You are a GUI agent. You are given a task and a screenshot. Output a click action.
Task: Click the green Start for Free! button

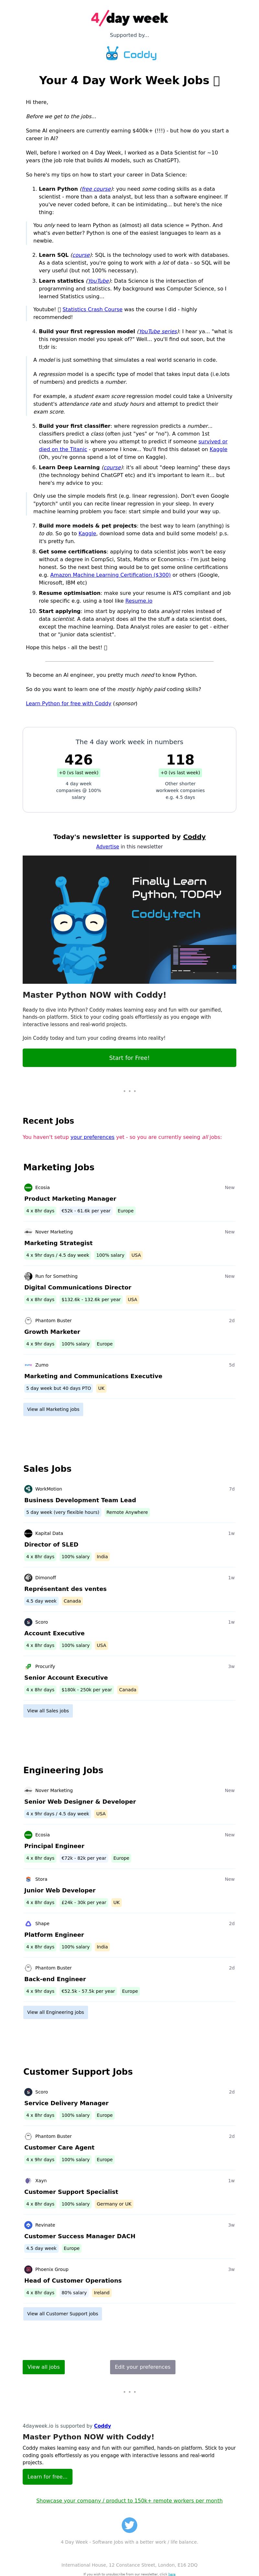[x=129, y=1057]
